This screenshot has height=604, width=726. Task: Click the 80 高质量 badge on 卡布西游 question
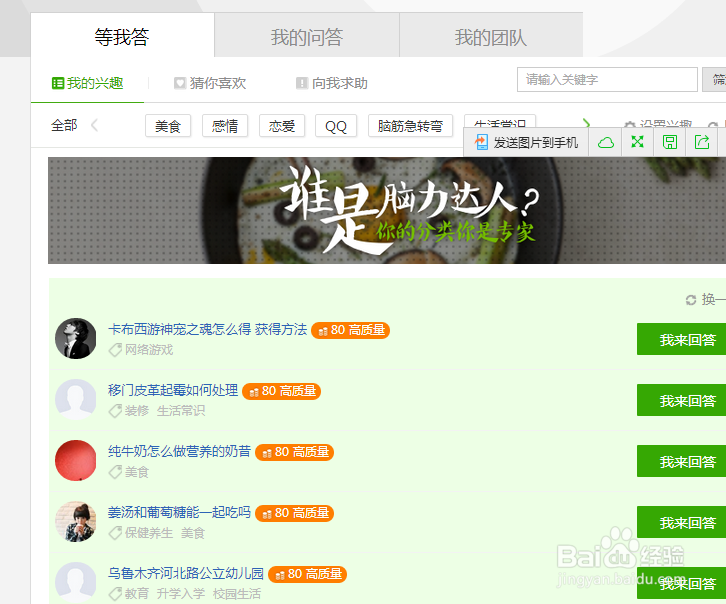(x=350, y=330)
